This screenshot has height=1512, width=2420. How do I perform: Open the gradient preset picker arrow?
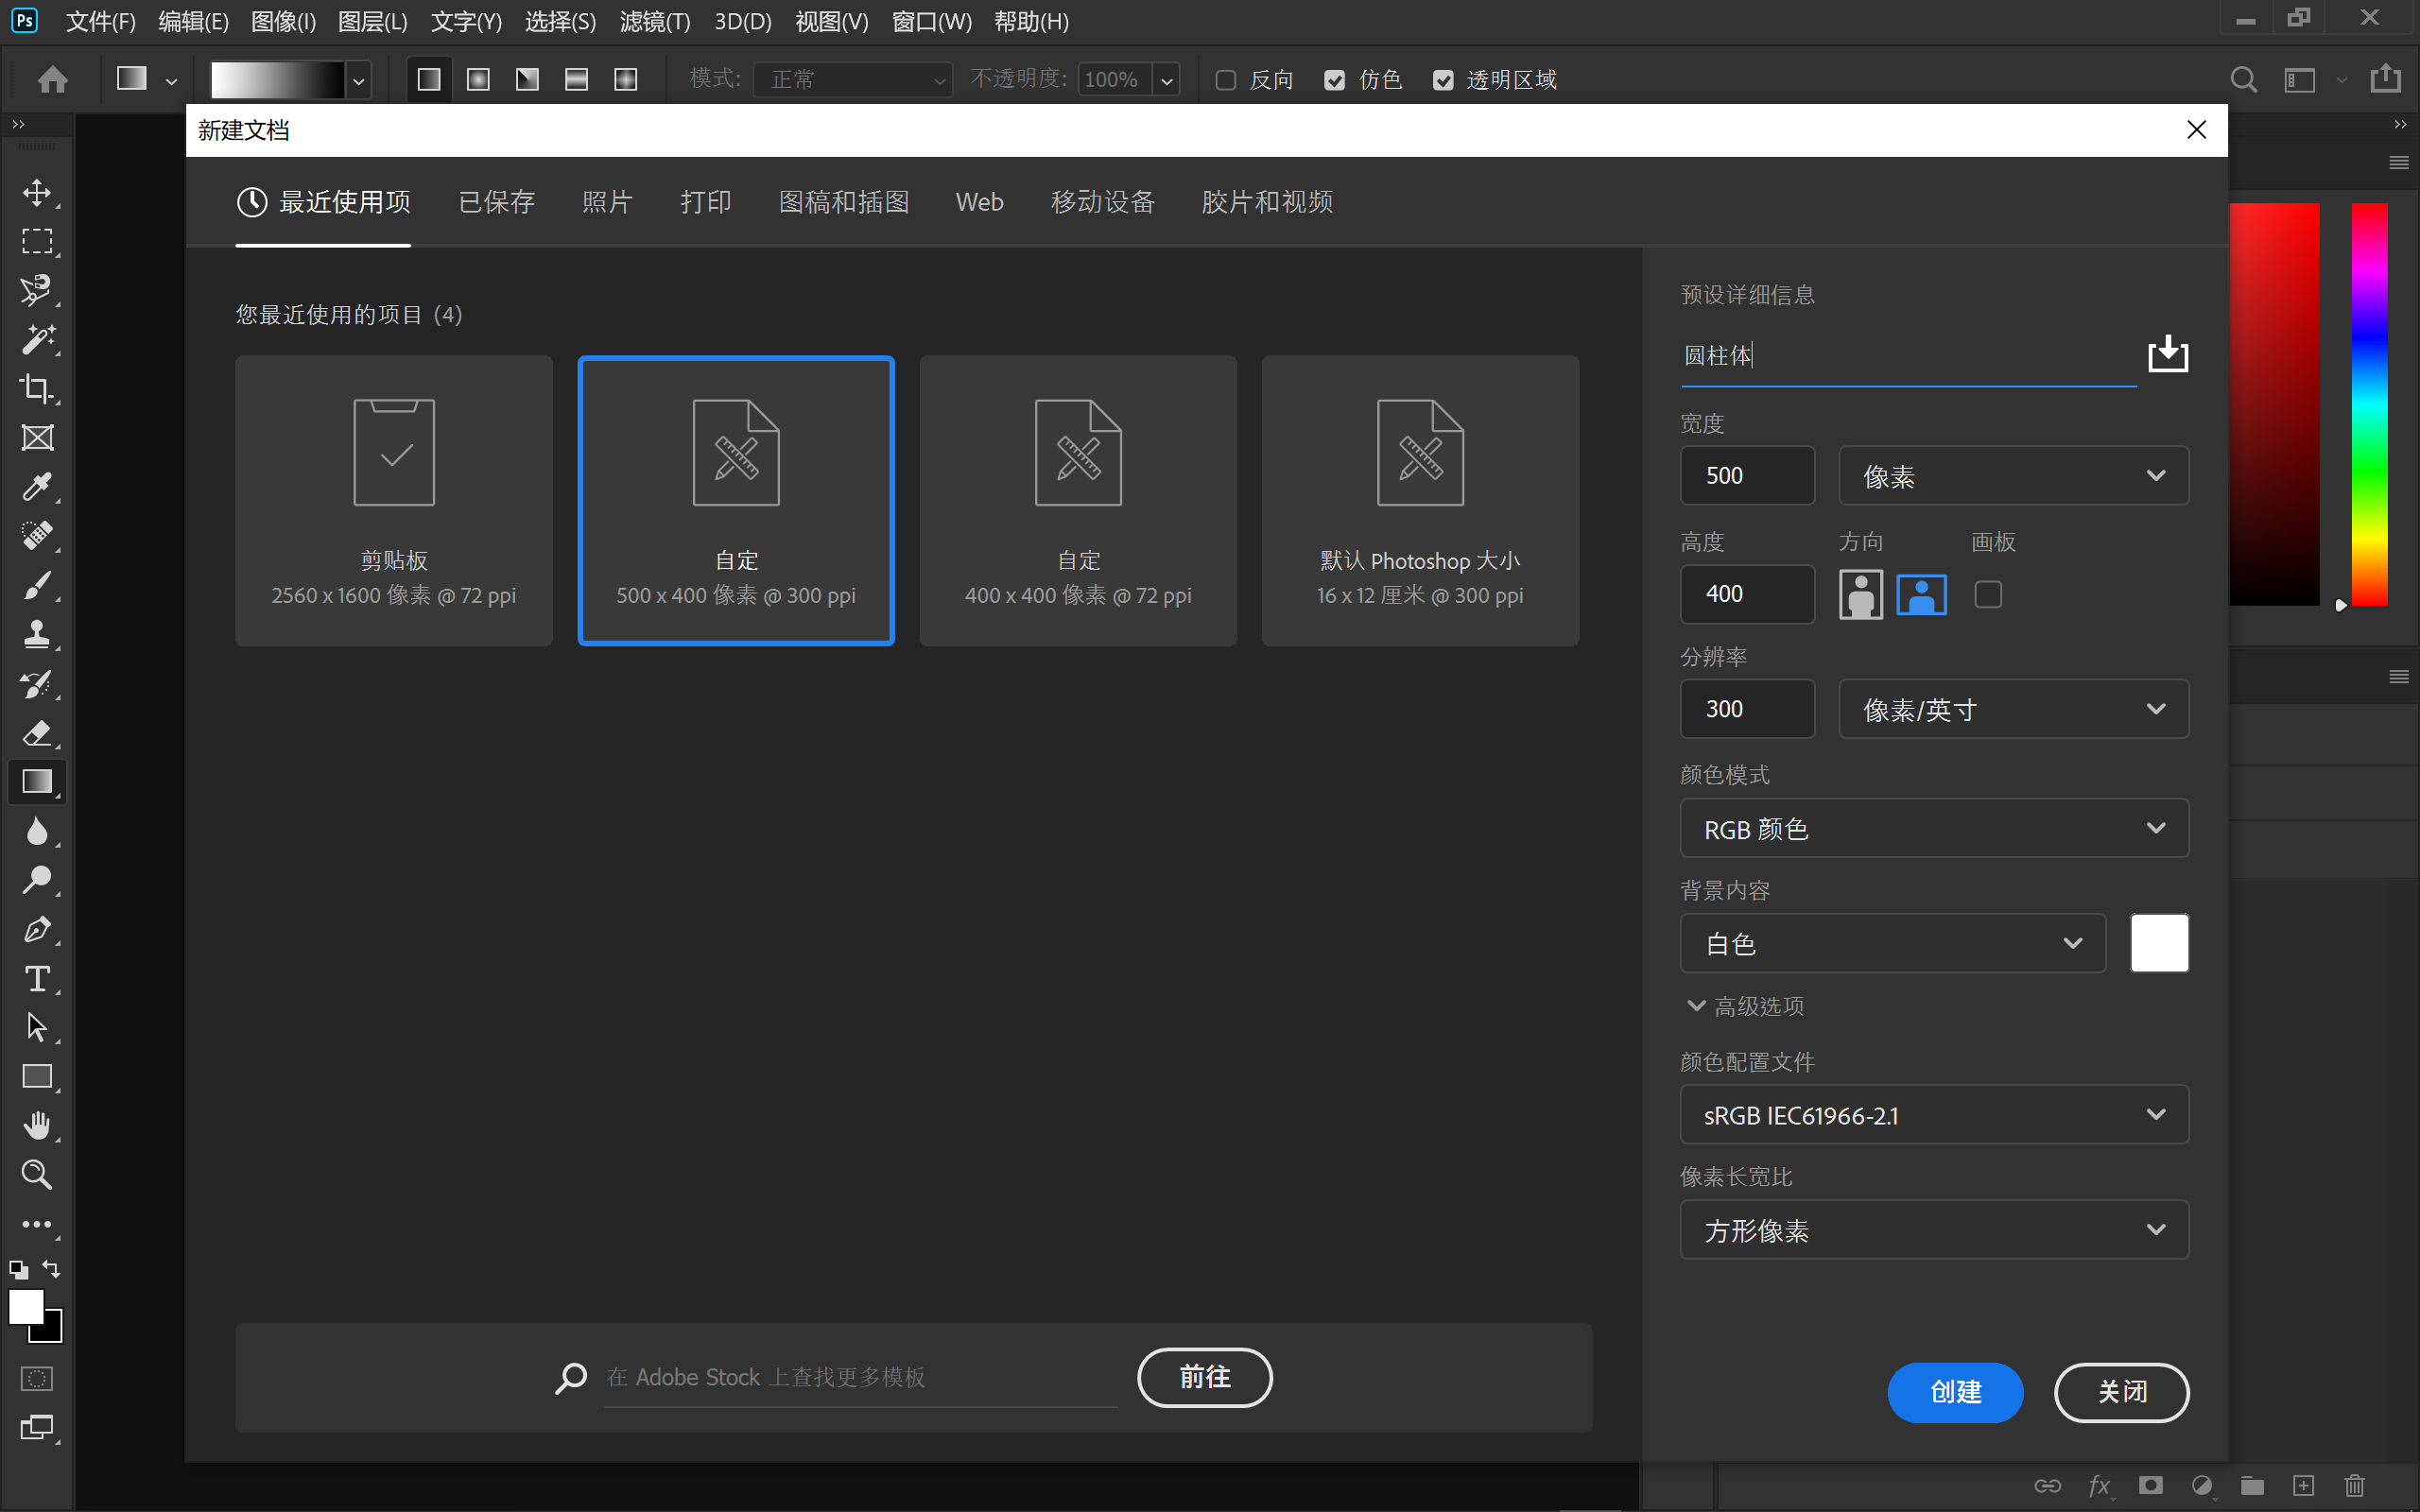point(358,80)
